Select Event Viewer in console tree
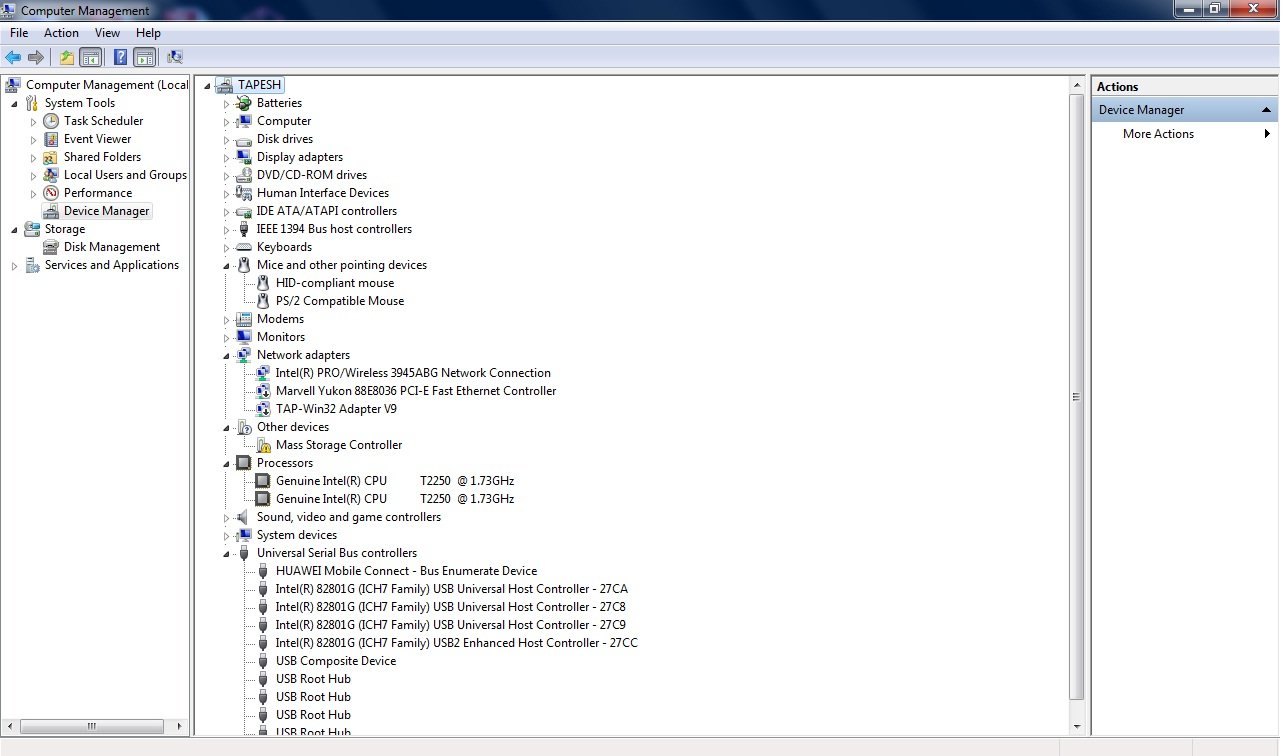Viewport: 1286px width, 756px height. click(x=97, y=139)
